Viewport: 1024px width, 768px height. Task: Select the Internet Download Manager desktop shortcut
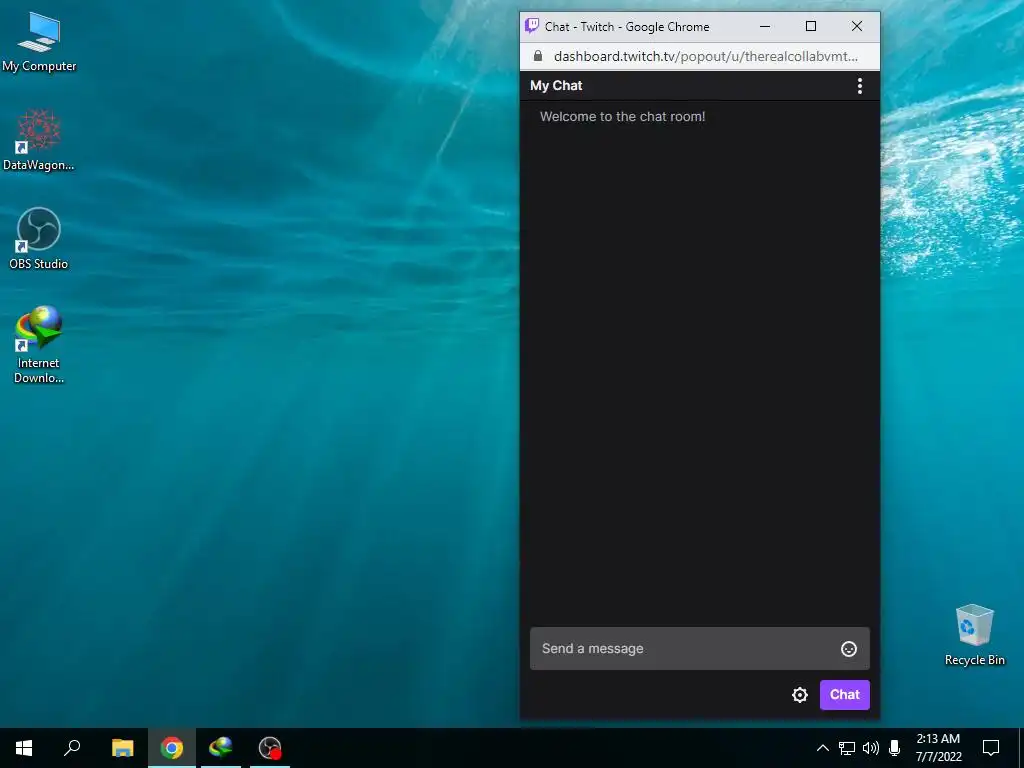pyautogui.click(x=39, y=345)
